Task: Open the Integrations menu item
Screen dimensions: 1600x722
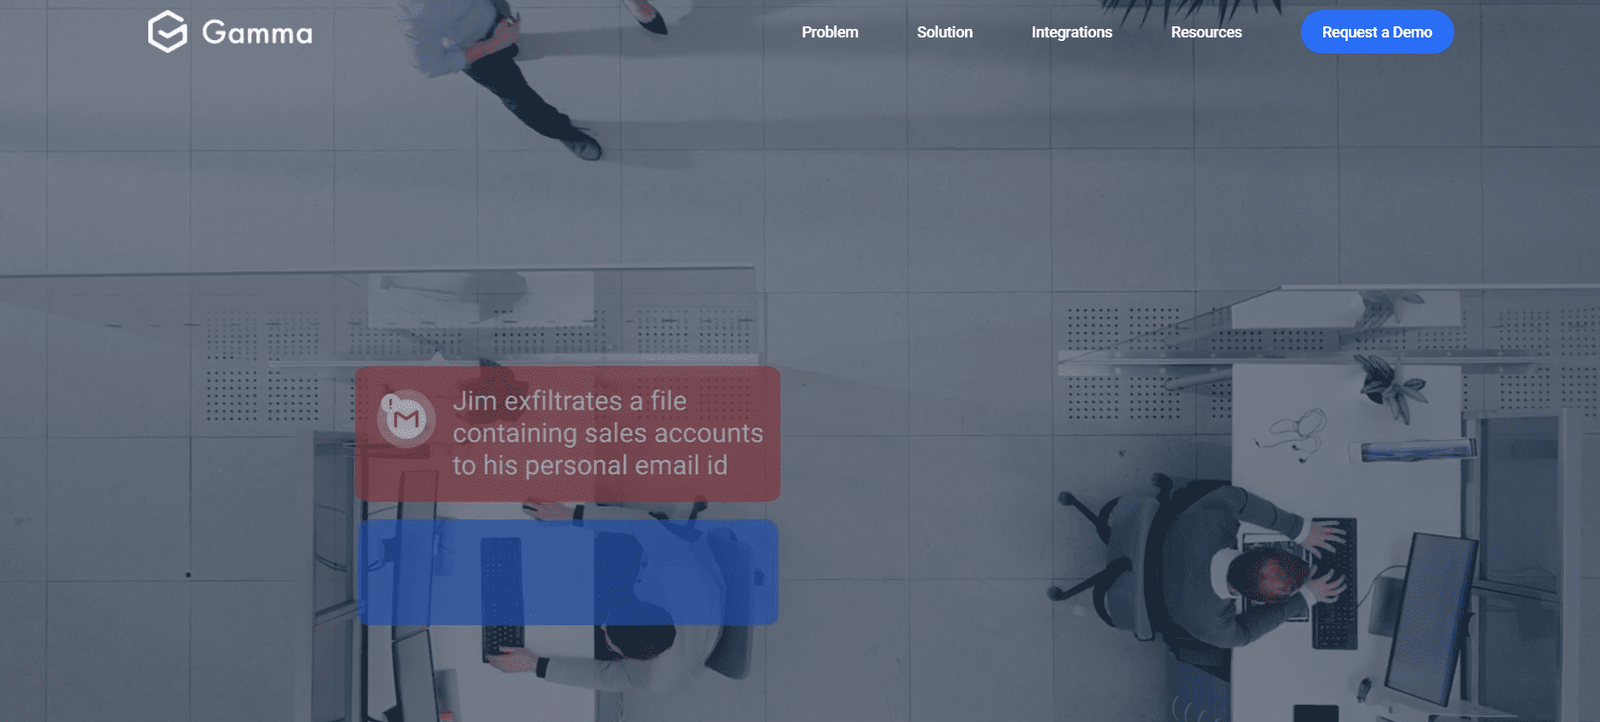Action: pos(1071,32)
